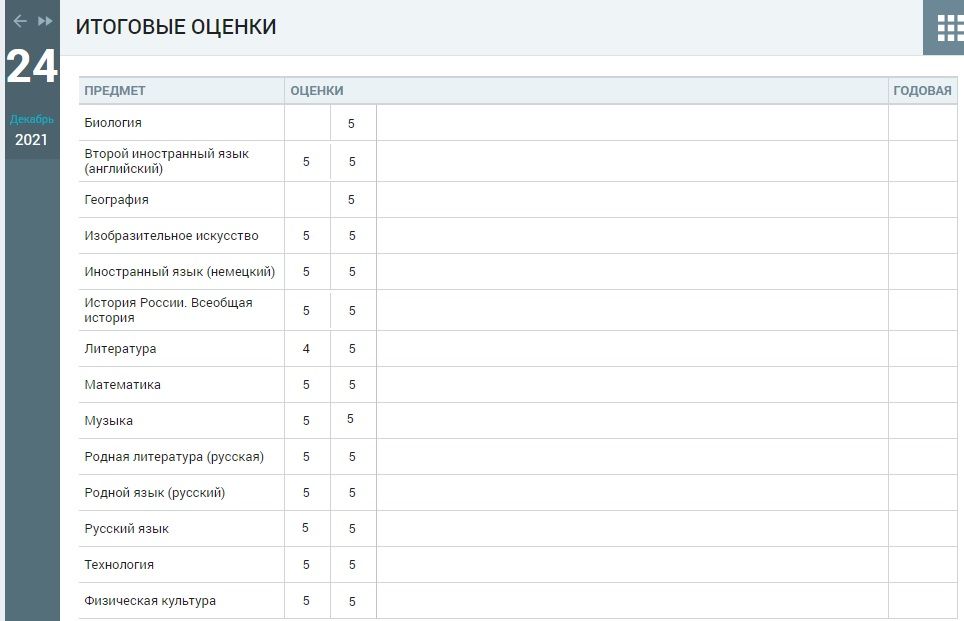Screen dimensions: 964x621
Task: Select Иностранный язык (немецкий) row
Action: pos(179,272)
